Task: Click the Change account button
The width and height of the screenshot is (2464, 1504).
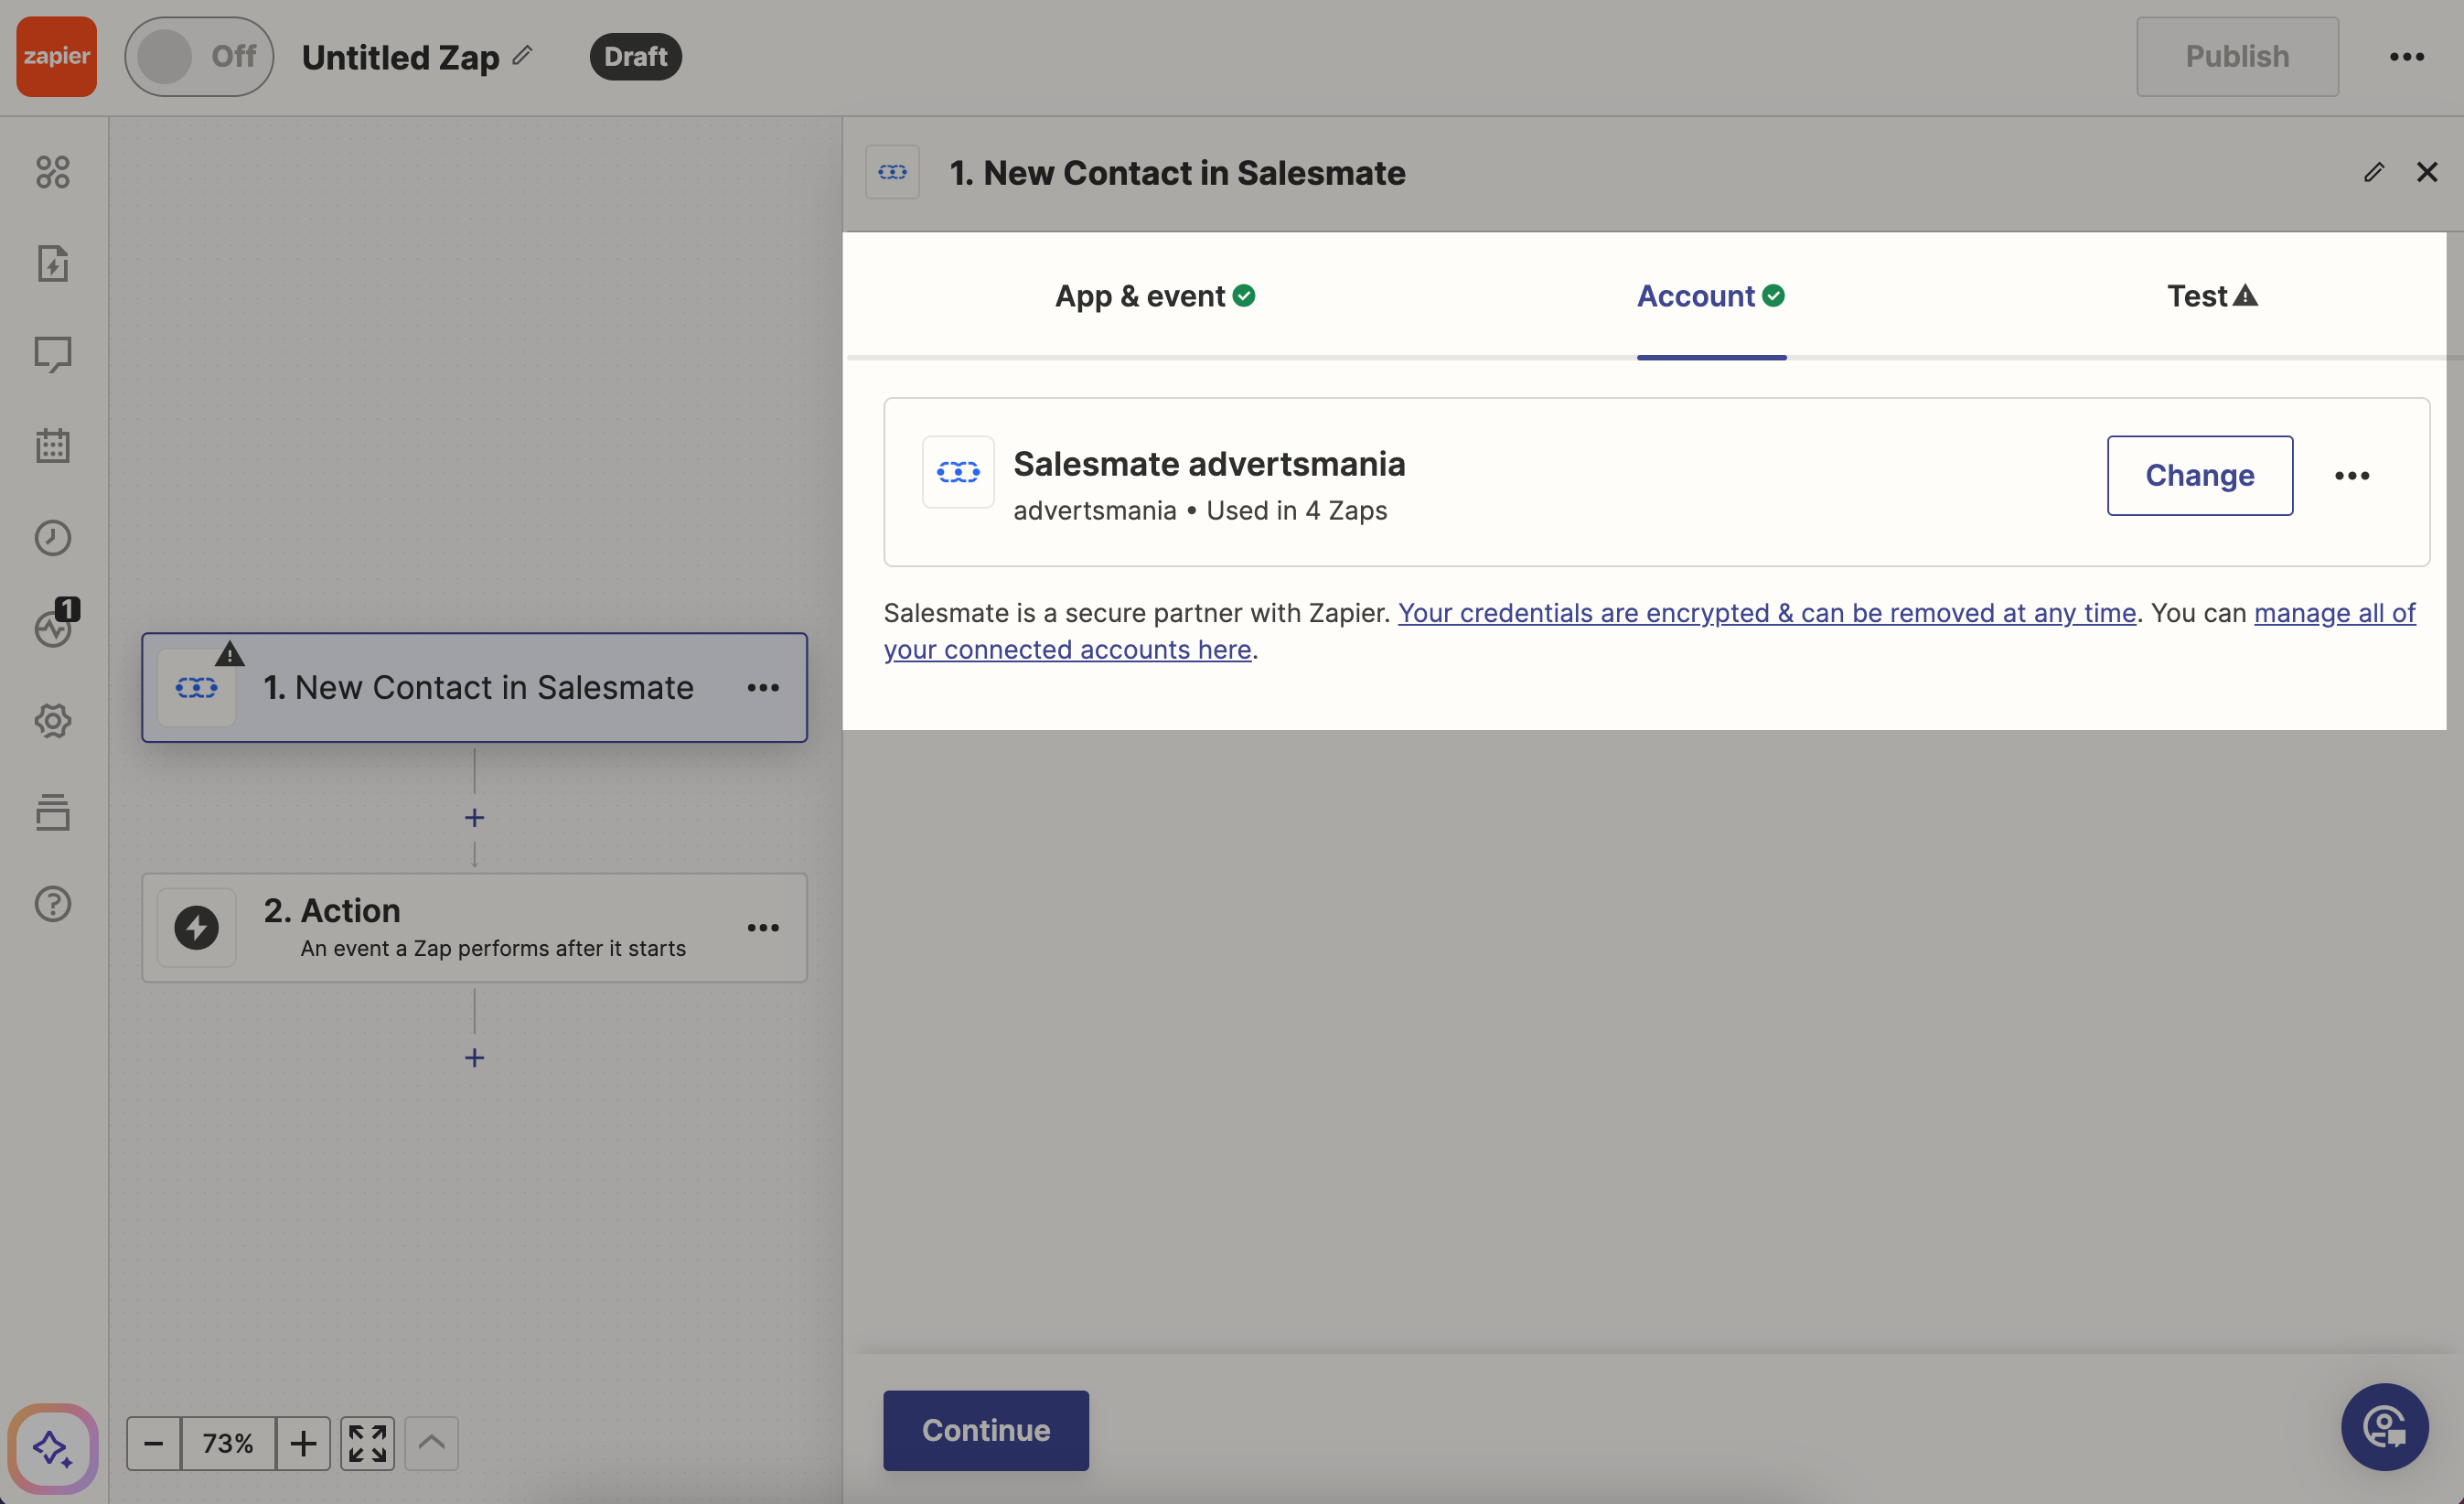Action: 2199,476
